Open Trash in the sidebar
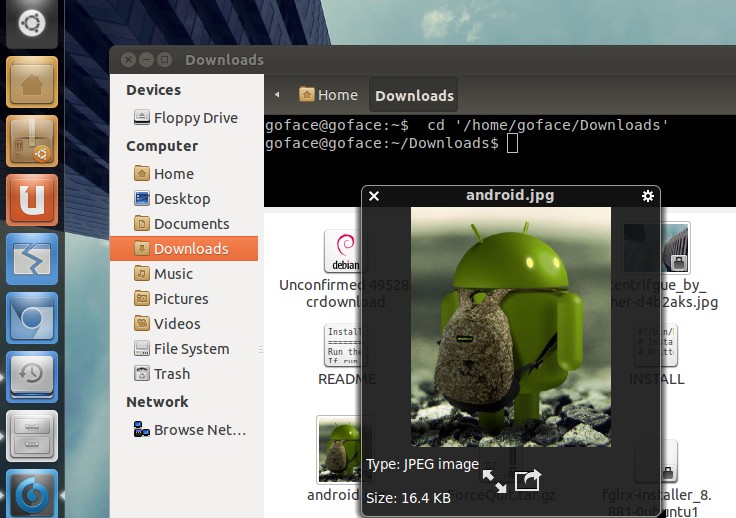This screenshot has width=736, height=518. coord(162,373)
